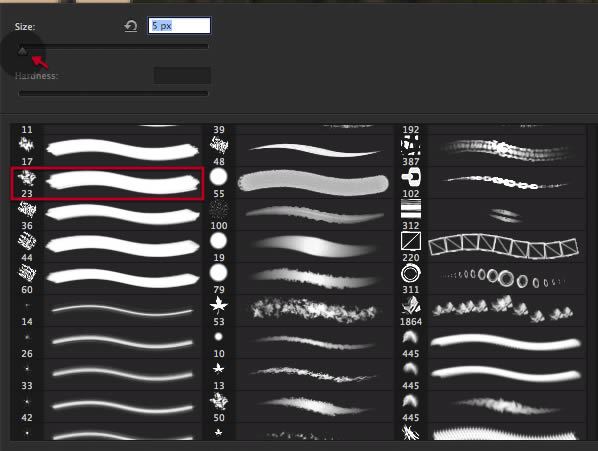Choose the star sparkle brush 33
598x451 pixels.
point(107,375)
